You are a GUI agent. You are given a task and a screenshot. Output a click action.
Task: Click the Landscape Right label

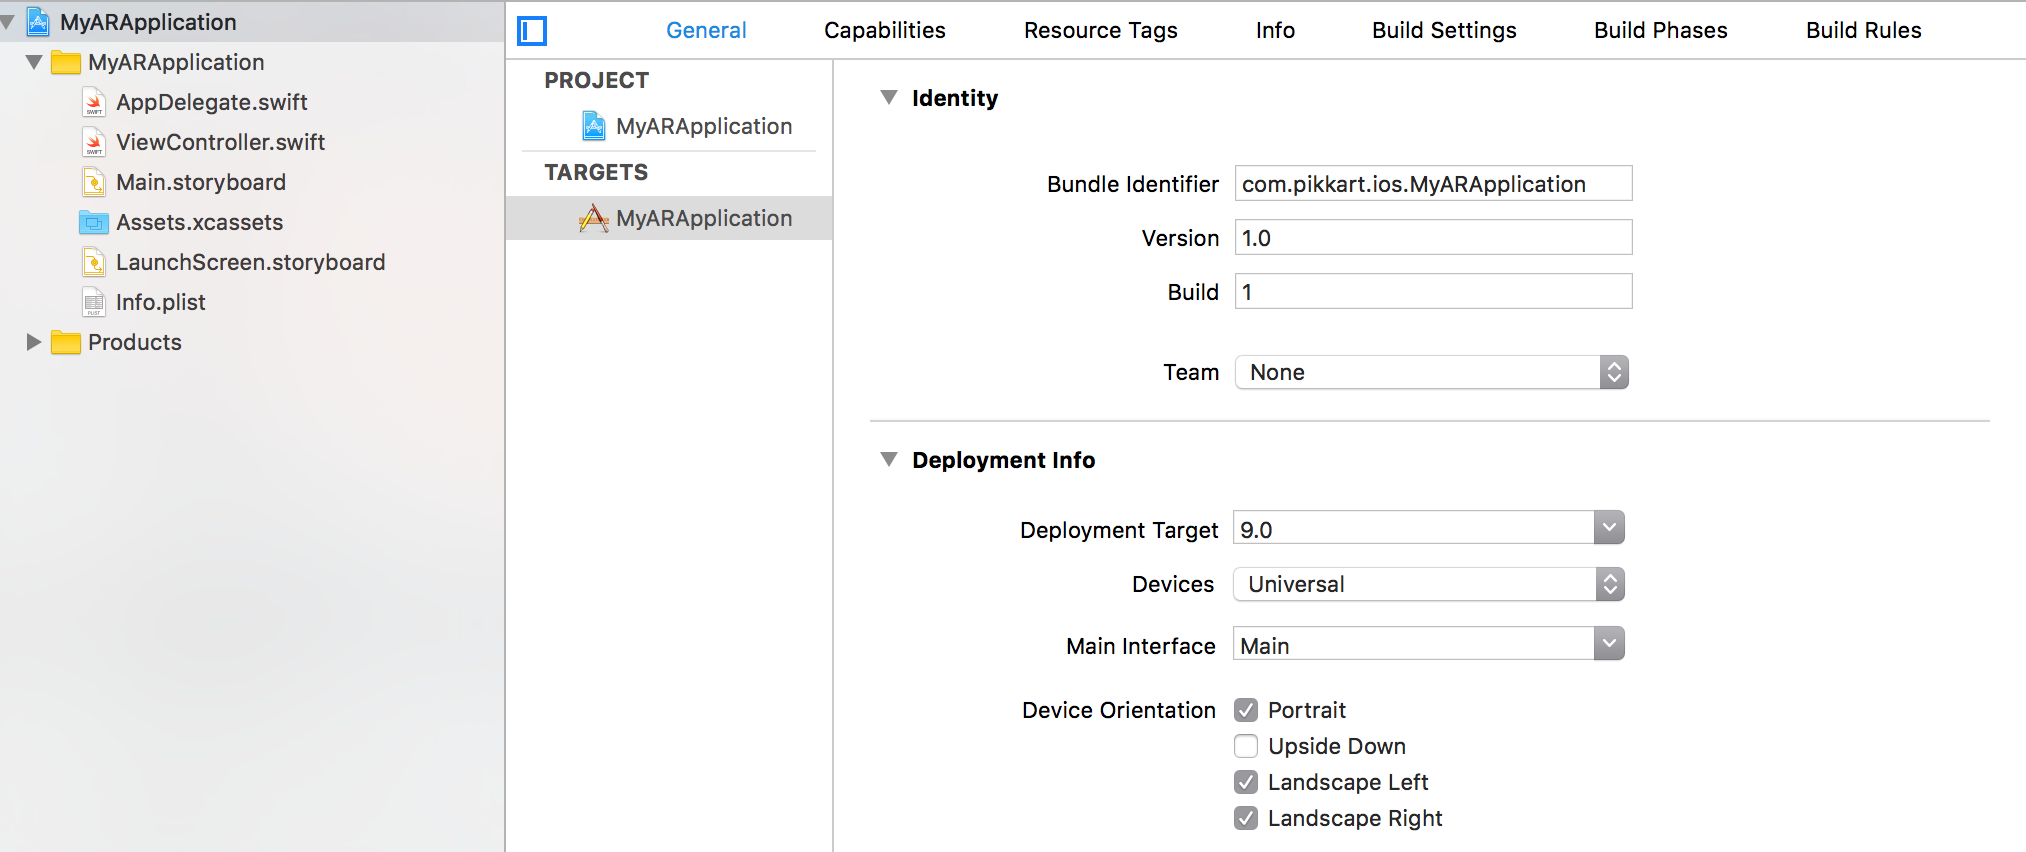[1355, 818]
